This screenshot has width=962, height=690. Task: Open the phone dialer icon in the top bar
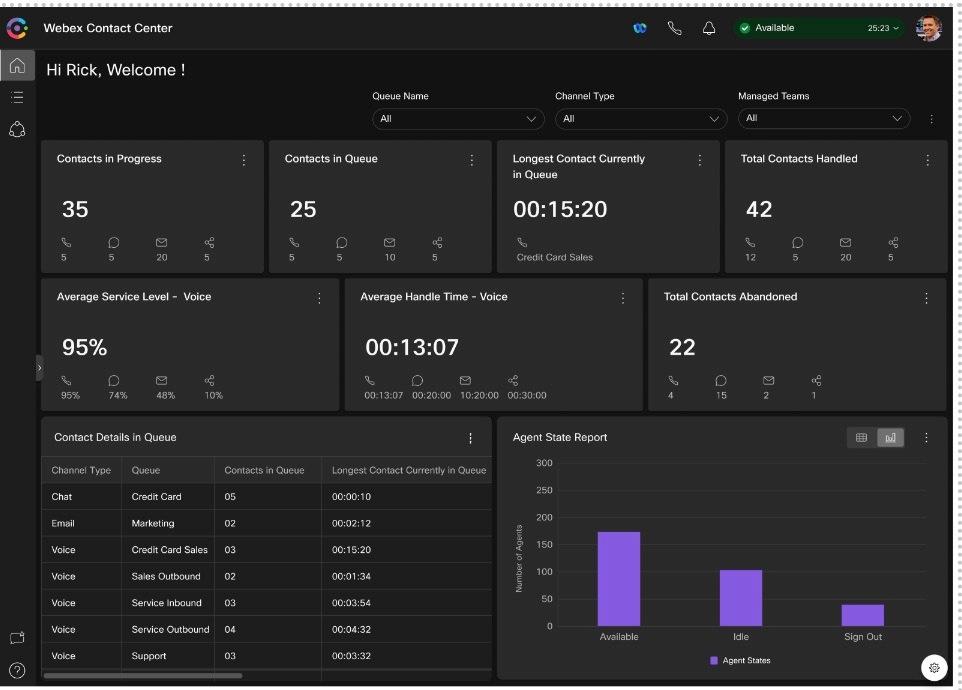click(x=675, y=28)
